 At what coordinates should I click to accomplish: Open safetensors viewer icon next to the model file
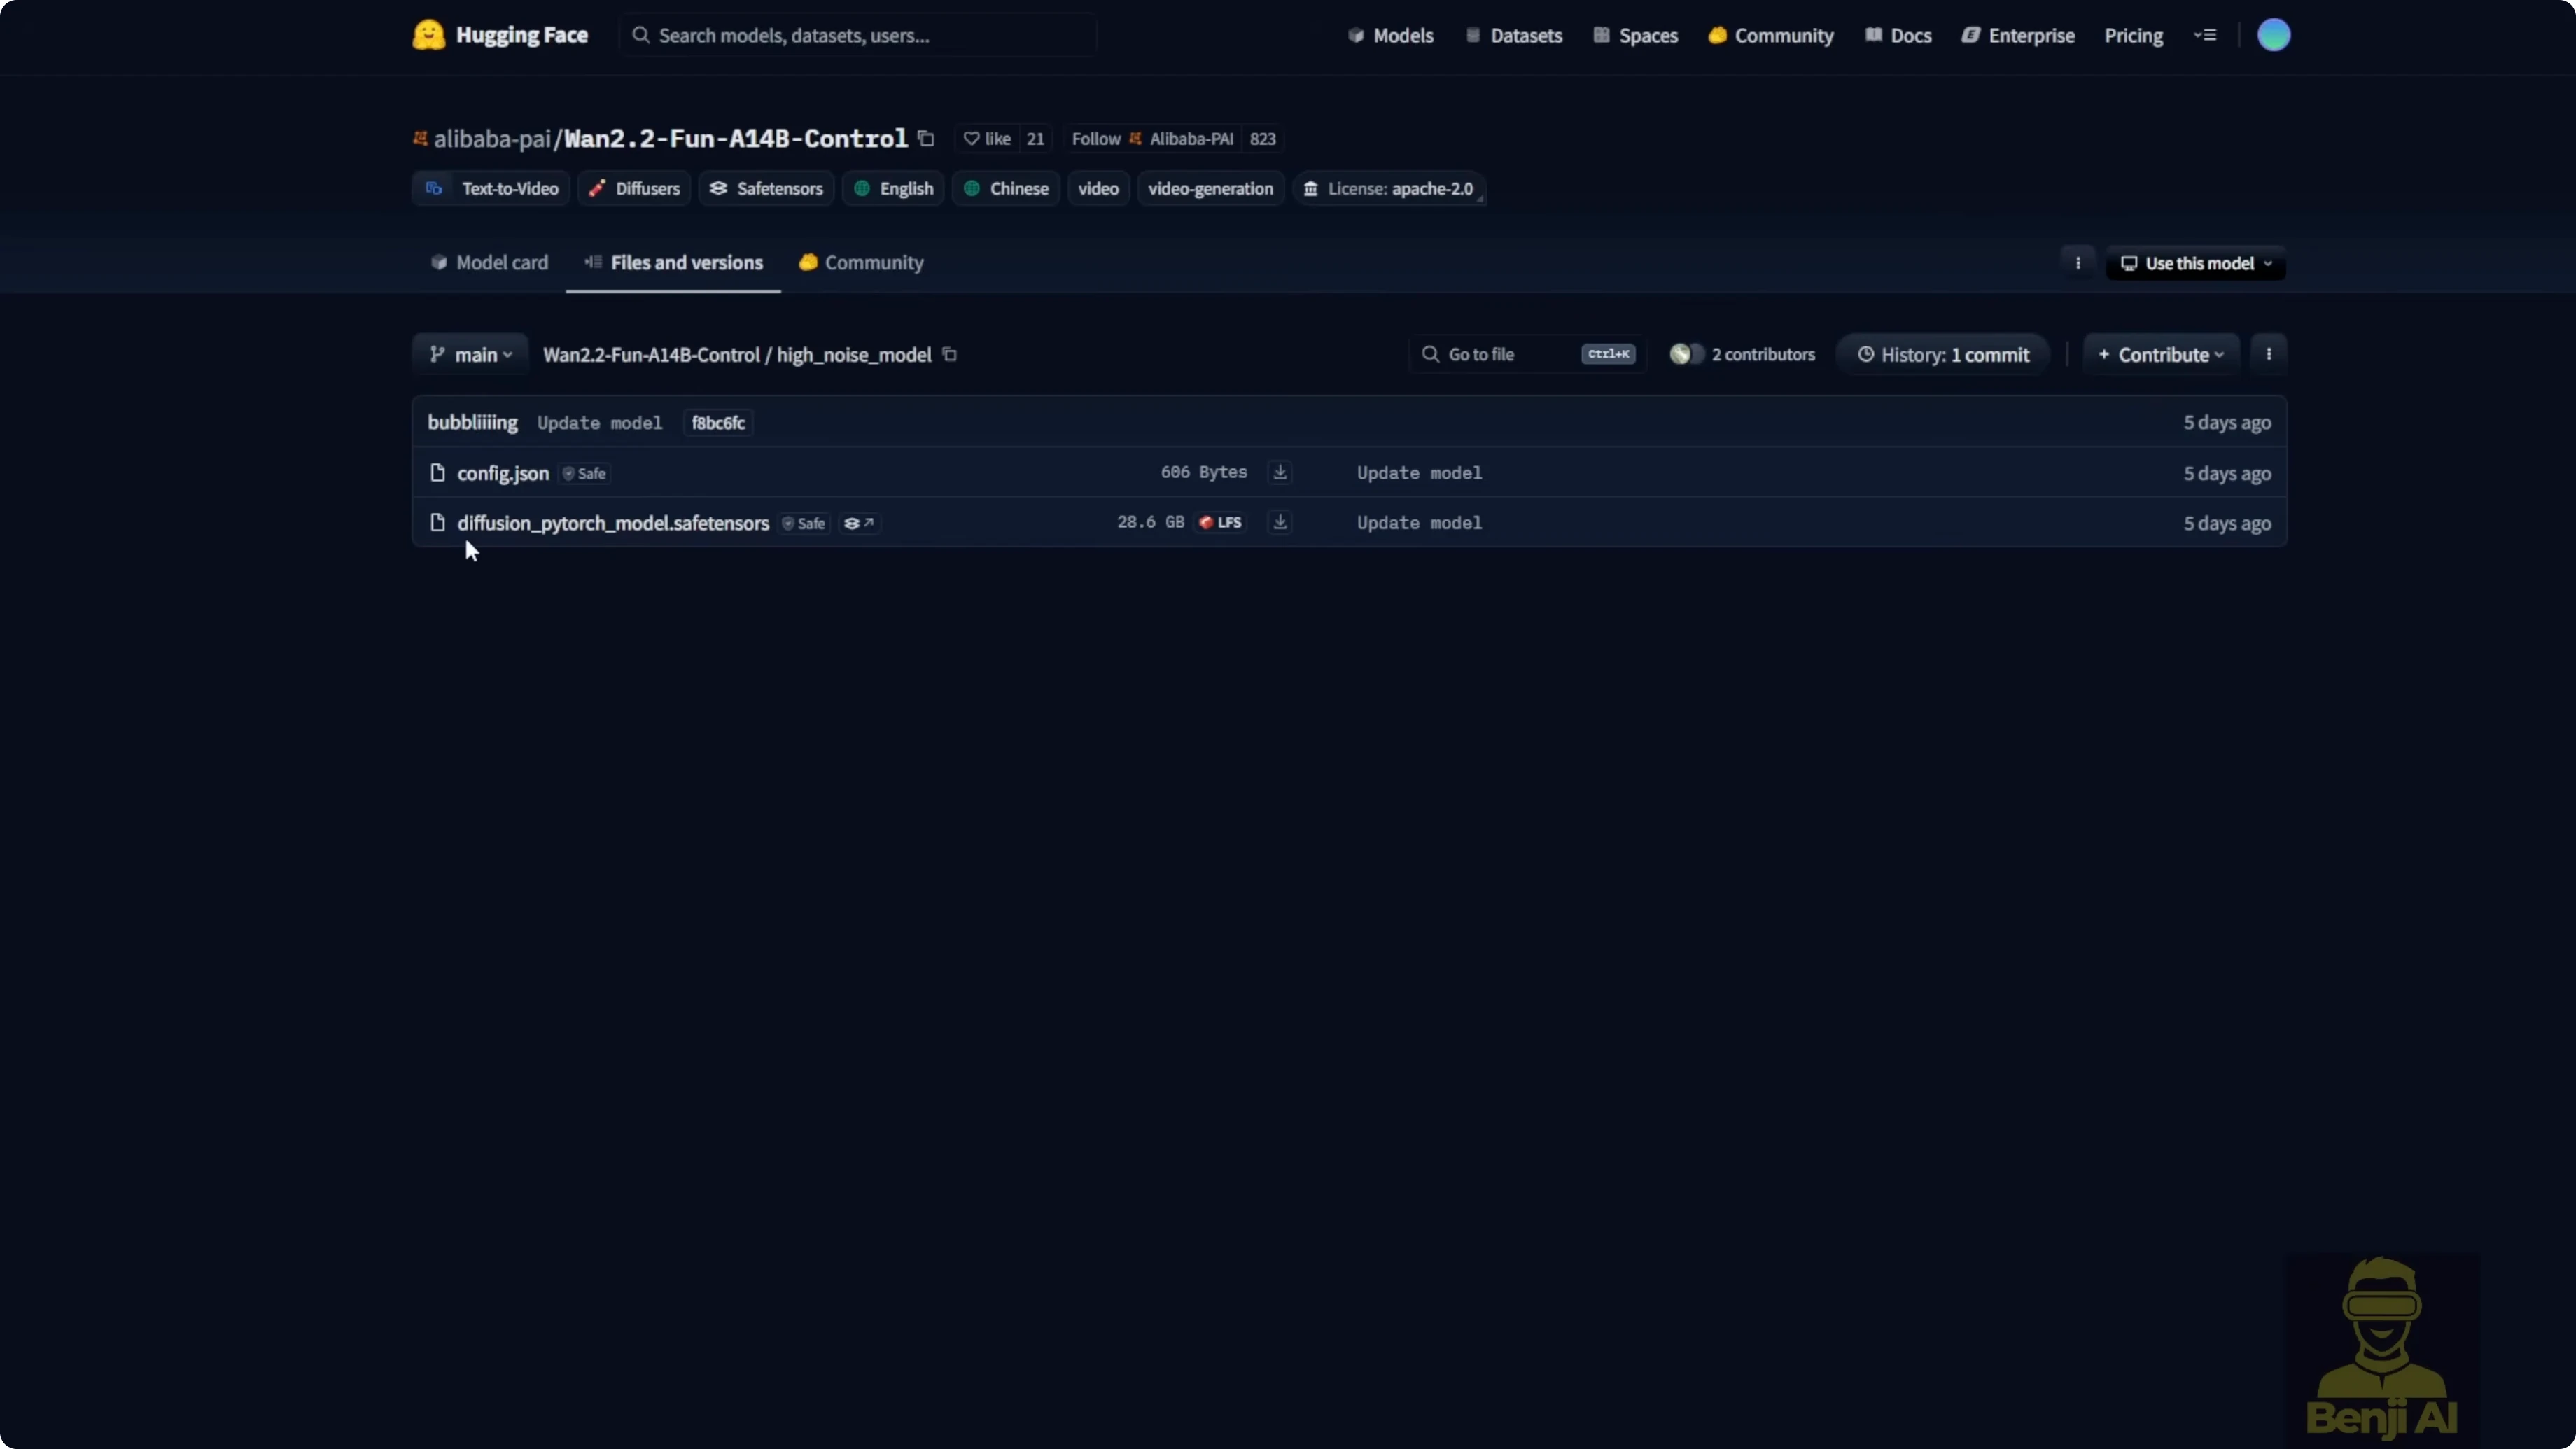(859, 523)
